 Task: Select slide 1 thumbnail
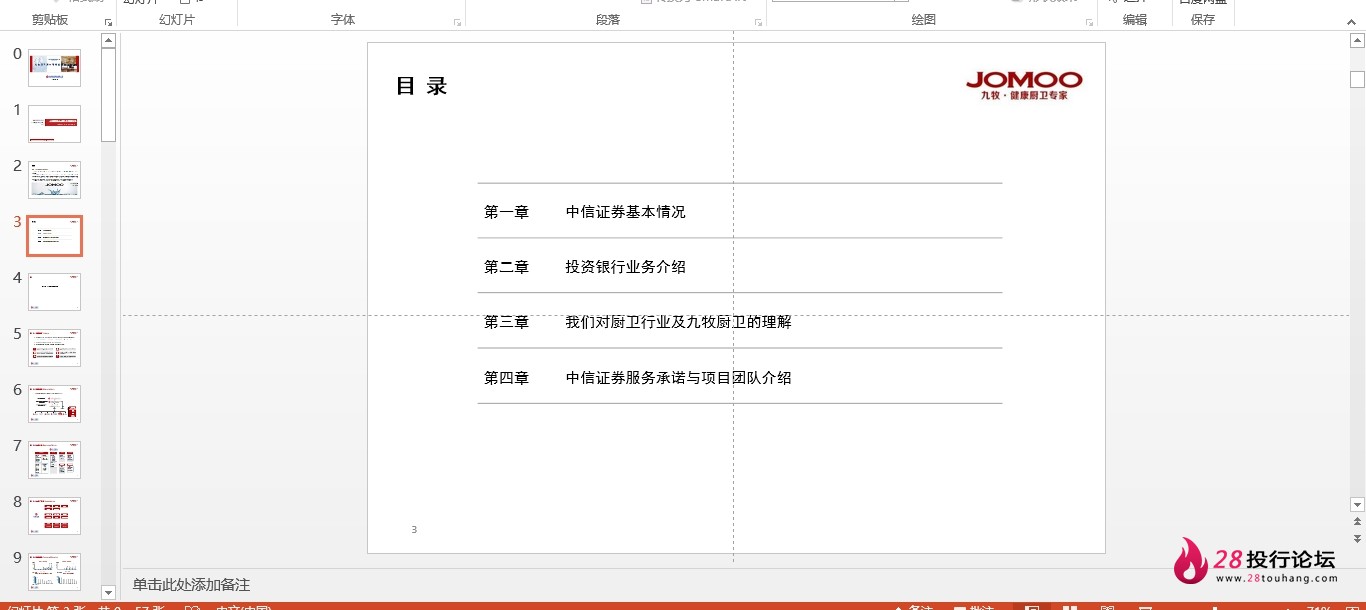pos(54,124)
